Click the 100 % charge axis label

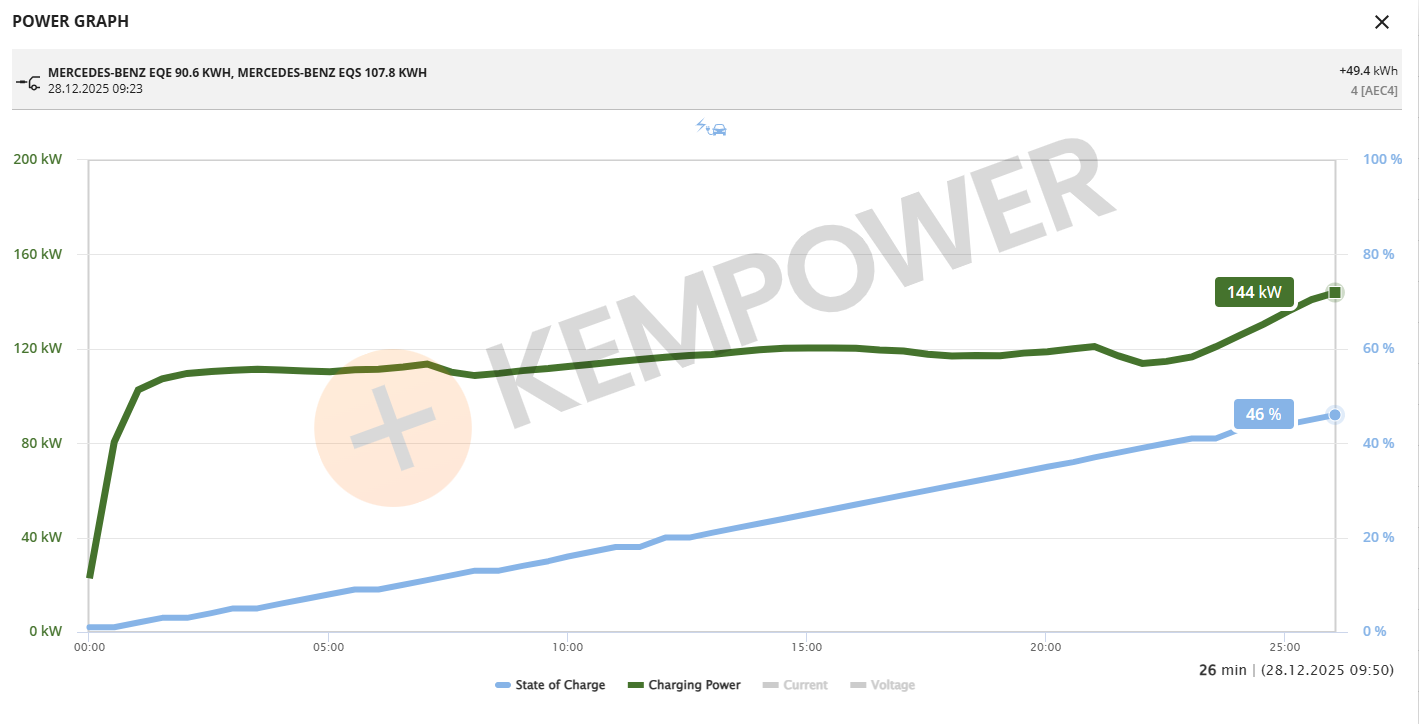point(1383,159)
